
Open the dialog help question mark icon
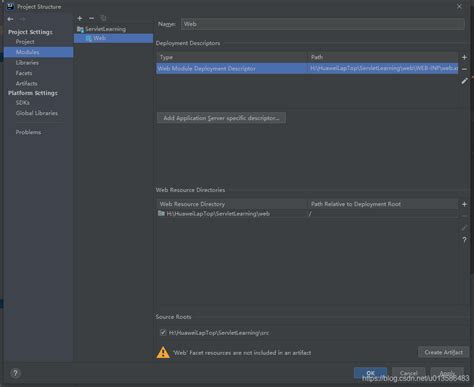[15, 373]
